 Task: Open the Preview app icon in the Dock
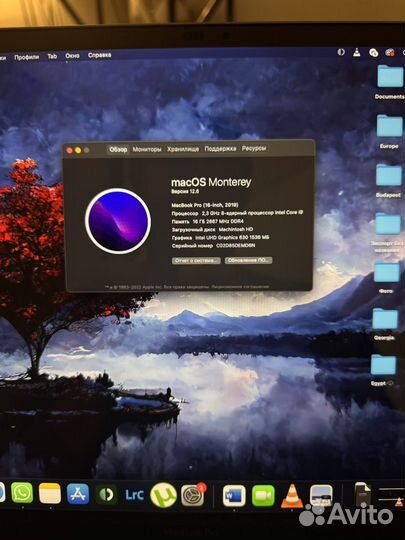pos(321,496)
